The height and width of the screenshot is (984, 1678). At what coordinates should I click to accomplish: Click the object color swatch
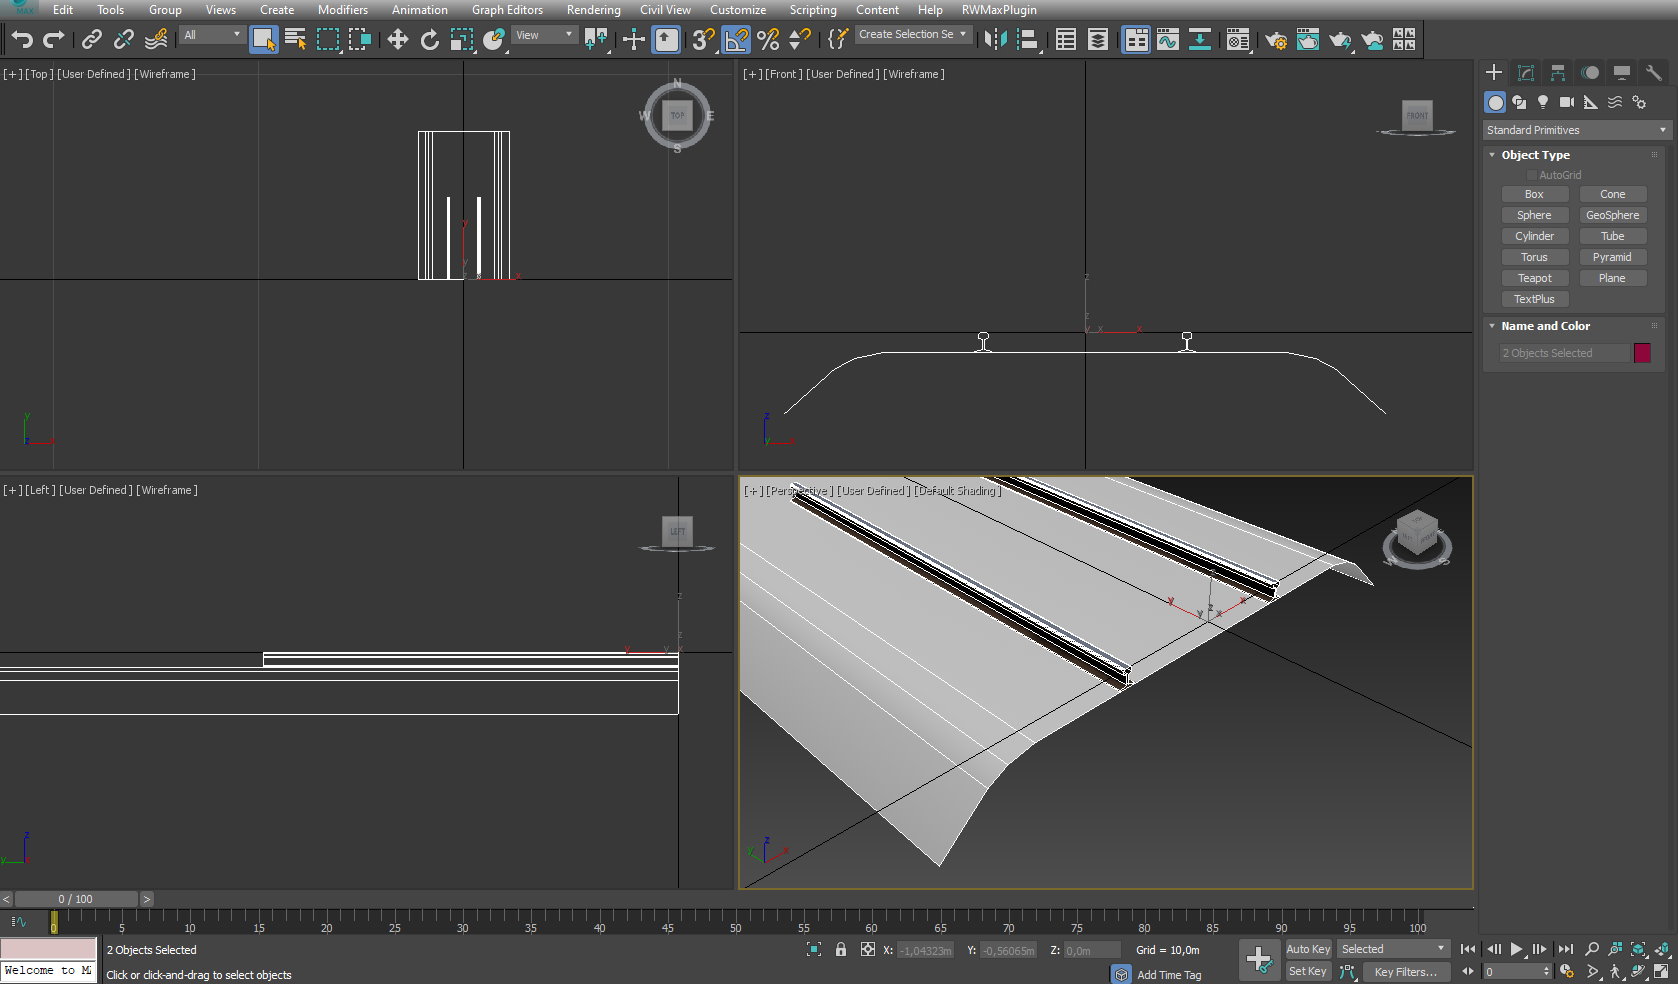(1642, 353)
